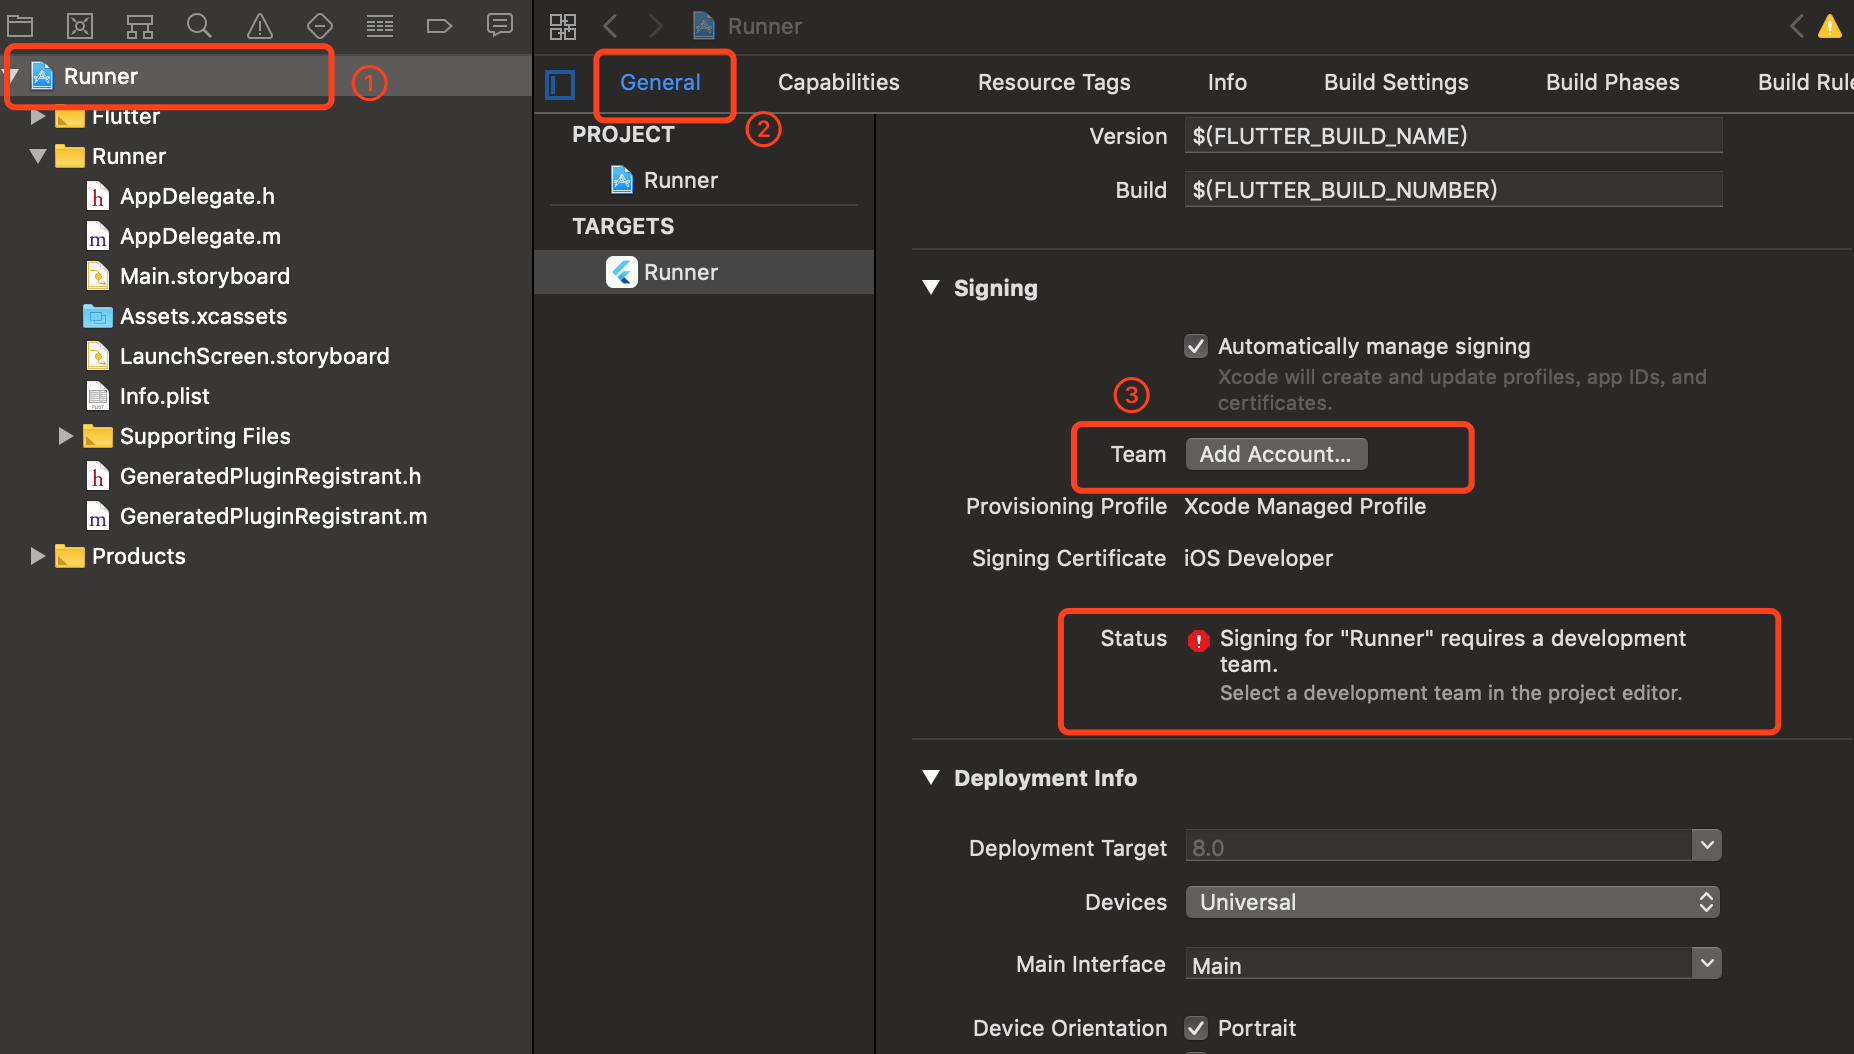Show the Issue navigator warning icon
Screen dimensions: 1854x1054
[260, 26]
